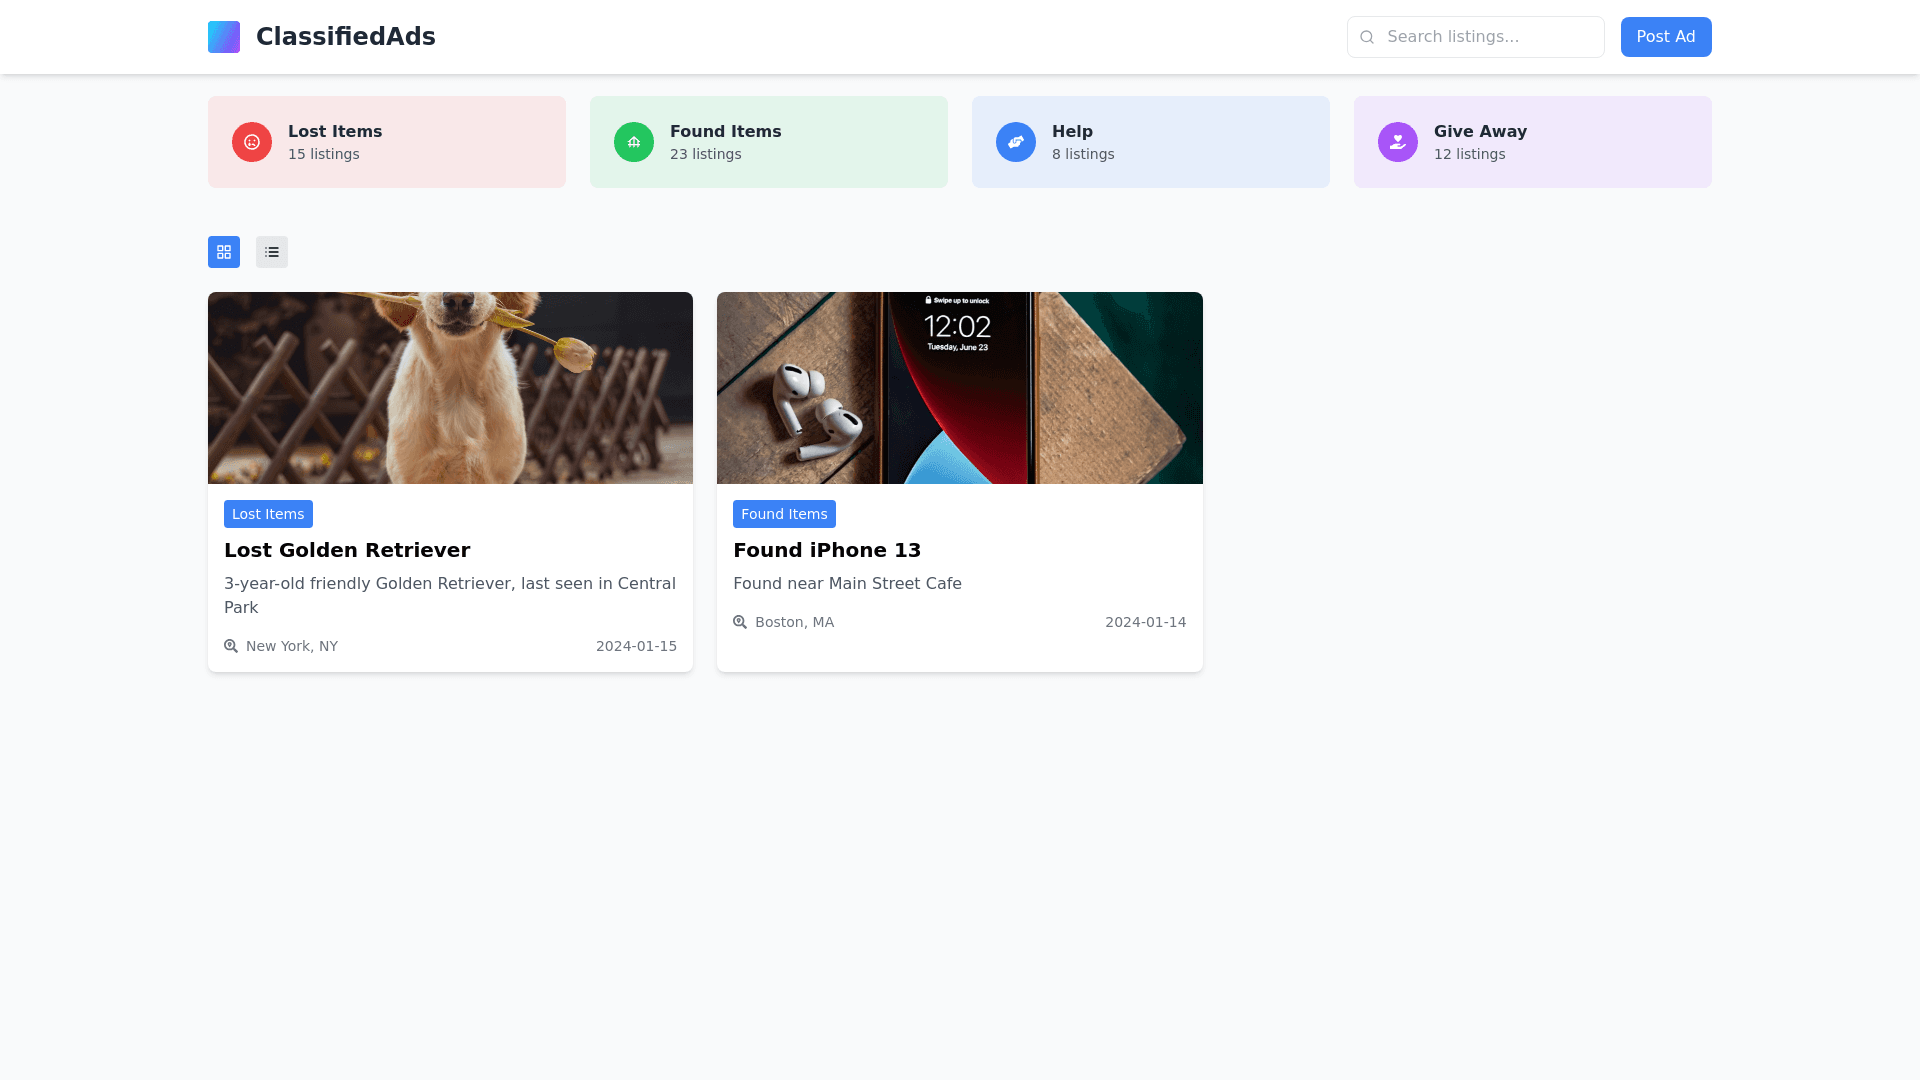Toggle the active grid view button off

223,251
